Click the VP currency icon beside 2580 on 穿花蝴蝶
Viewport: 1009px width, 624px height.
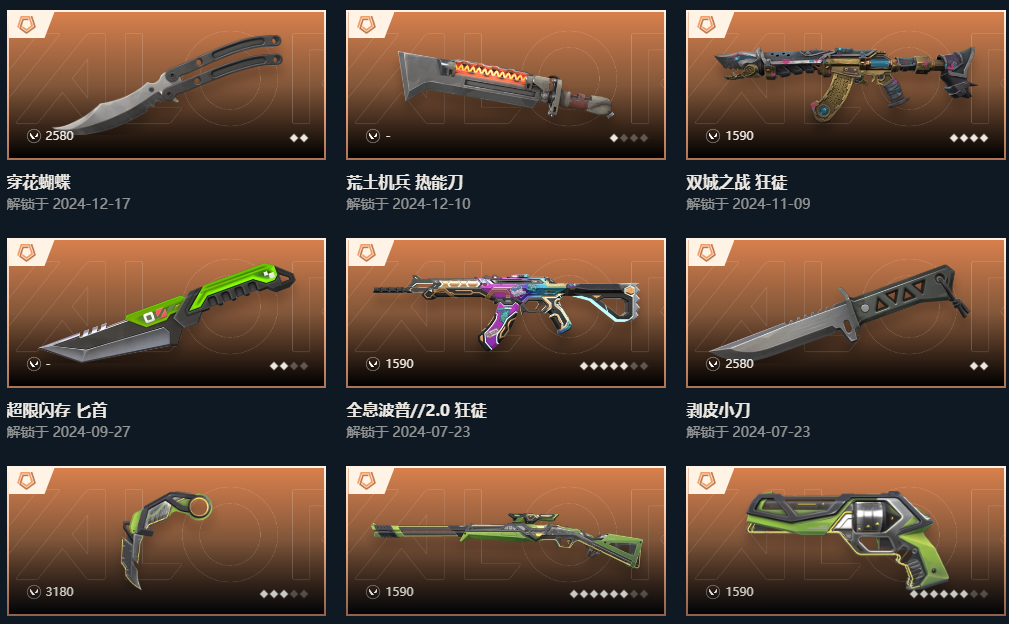33,136
